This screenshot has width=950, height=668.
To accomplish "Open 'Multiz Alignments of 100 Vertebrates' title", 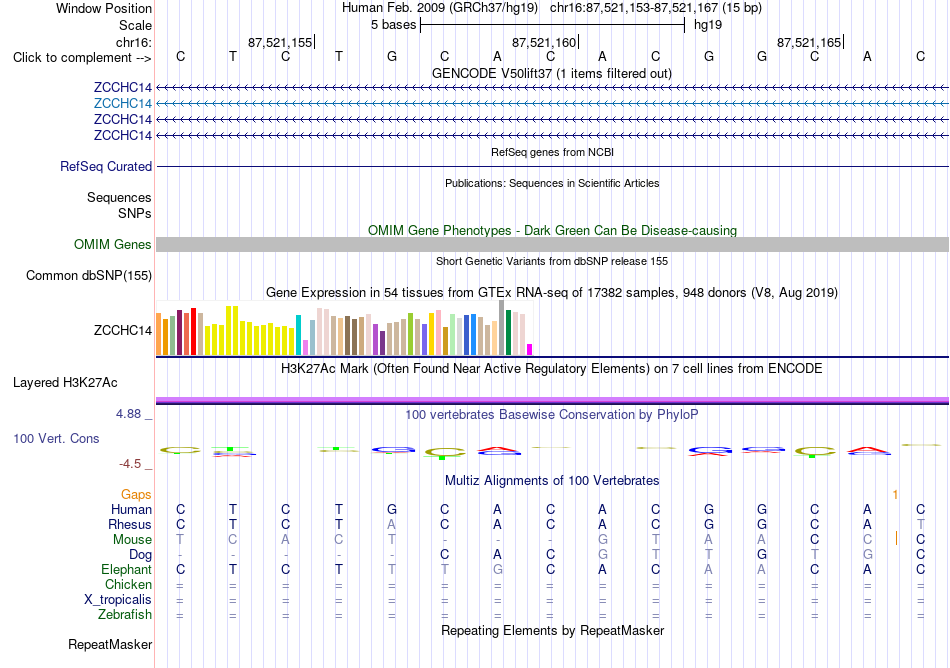I will point(552,481).
